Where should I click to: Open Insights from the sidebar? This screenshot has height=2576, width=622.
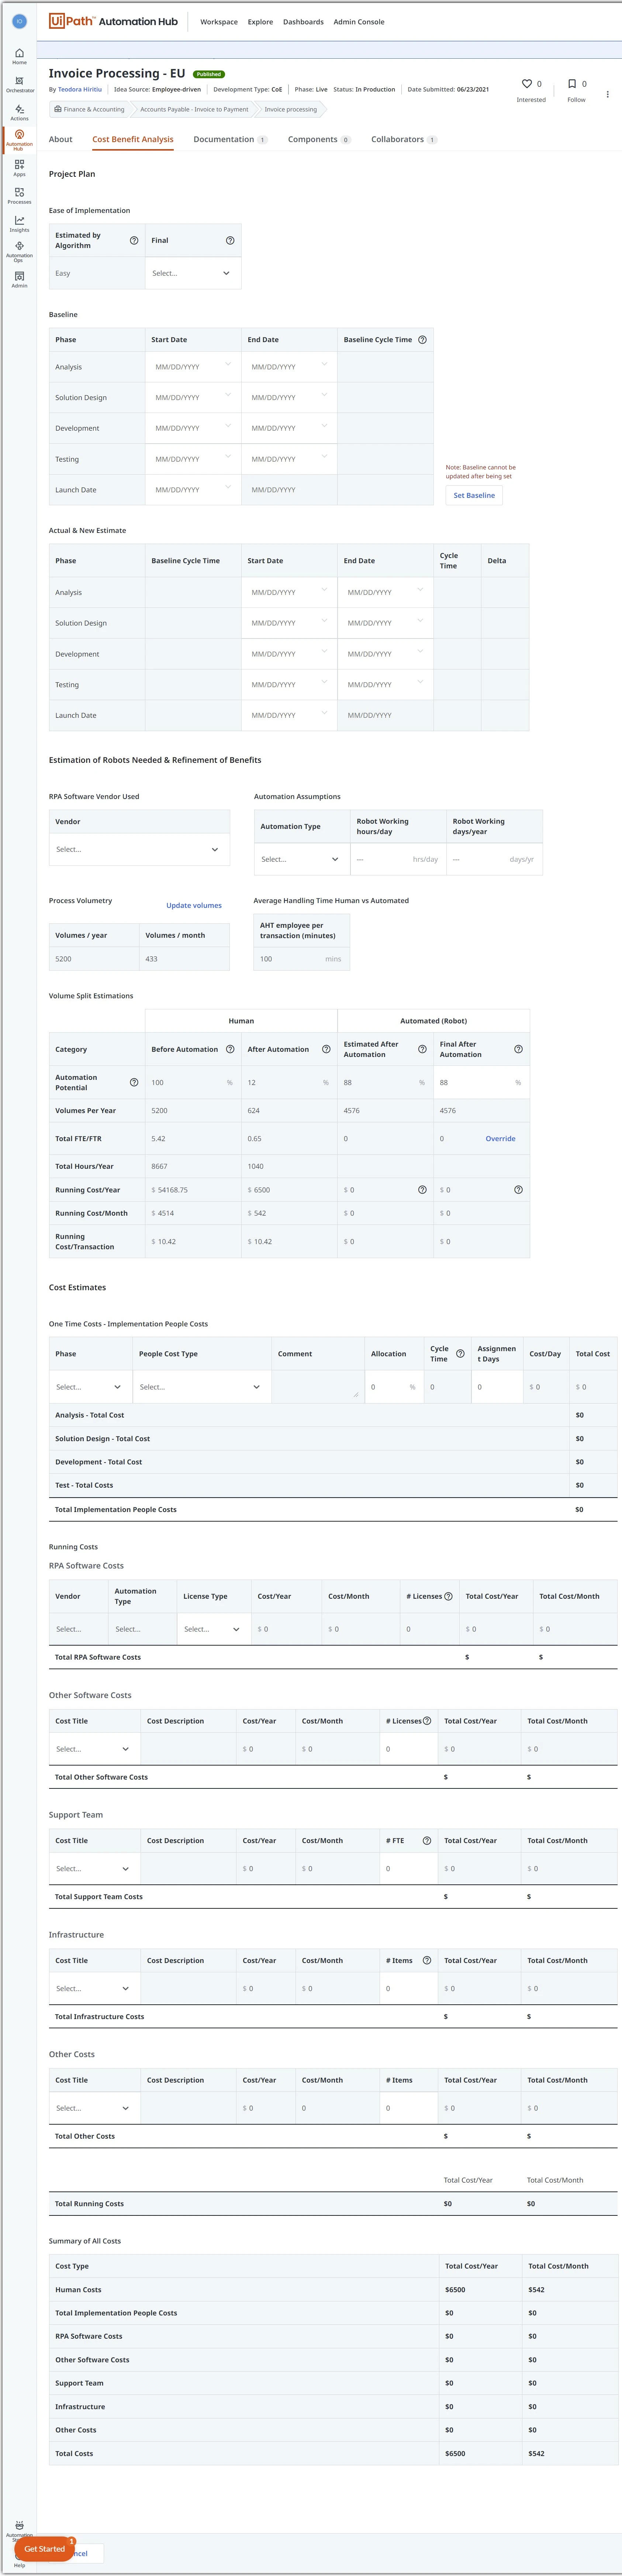(x=19, y=224)
